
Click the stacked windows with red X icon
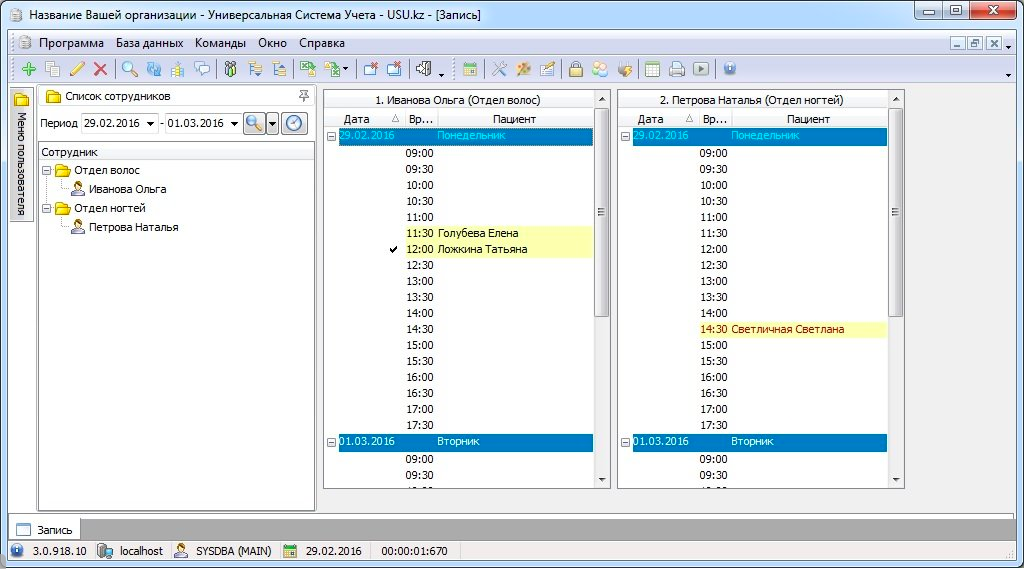394,69
